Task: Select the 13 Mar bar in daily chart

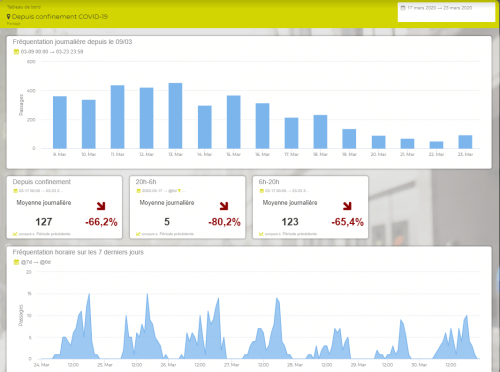Action: tap(175, 116)
